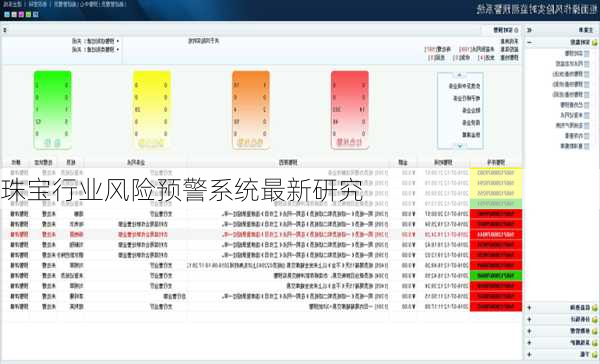The image size is (600, 364).
Task: Pick the beige theme color square
Action: click(x=14, y=15)
